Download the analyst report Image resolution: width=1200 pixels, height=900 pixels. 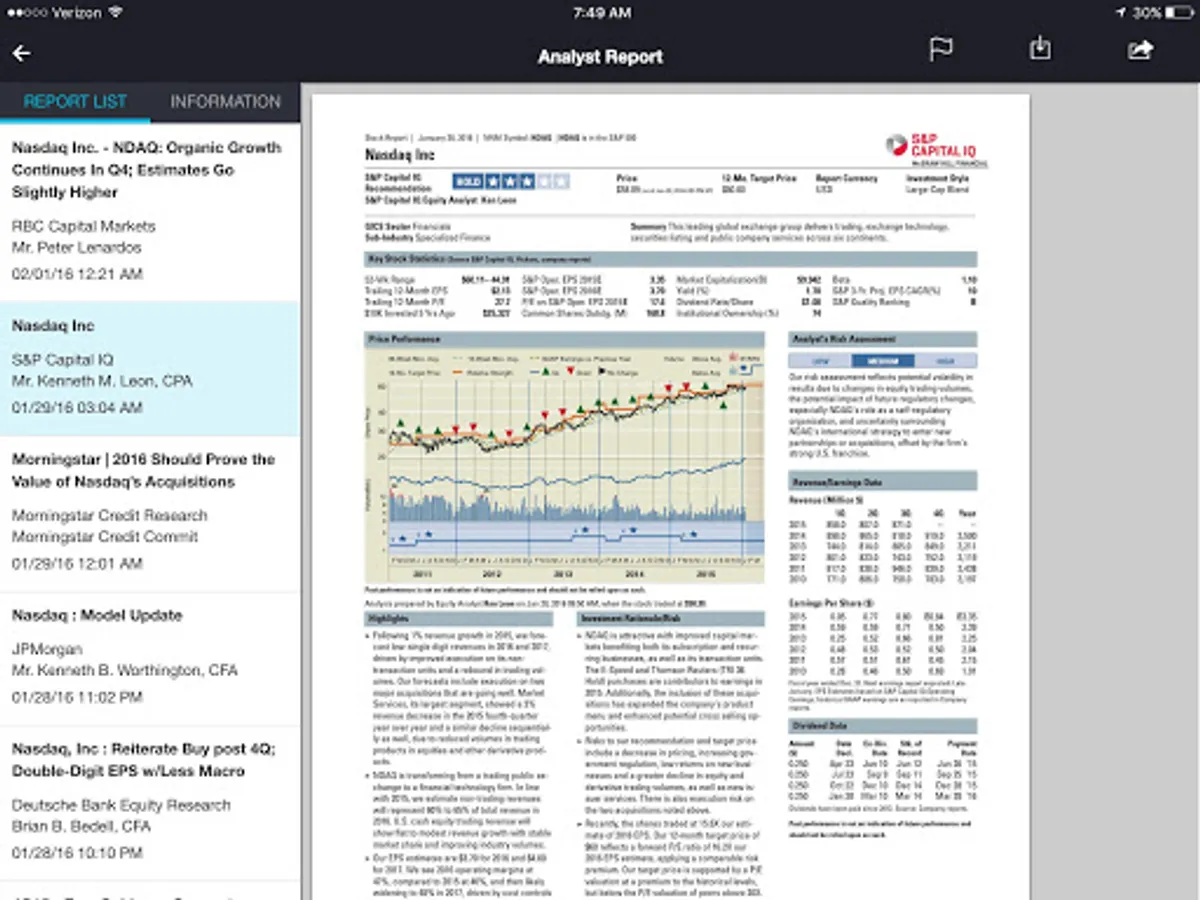coord(1040,49)
